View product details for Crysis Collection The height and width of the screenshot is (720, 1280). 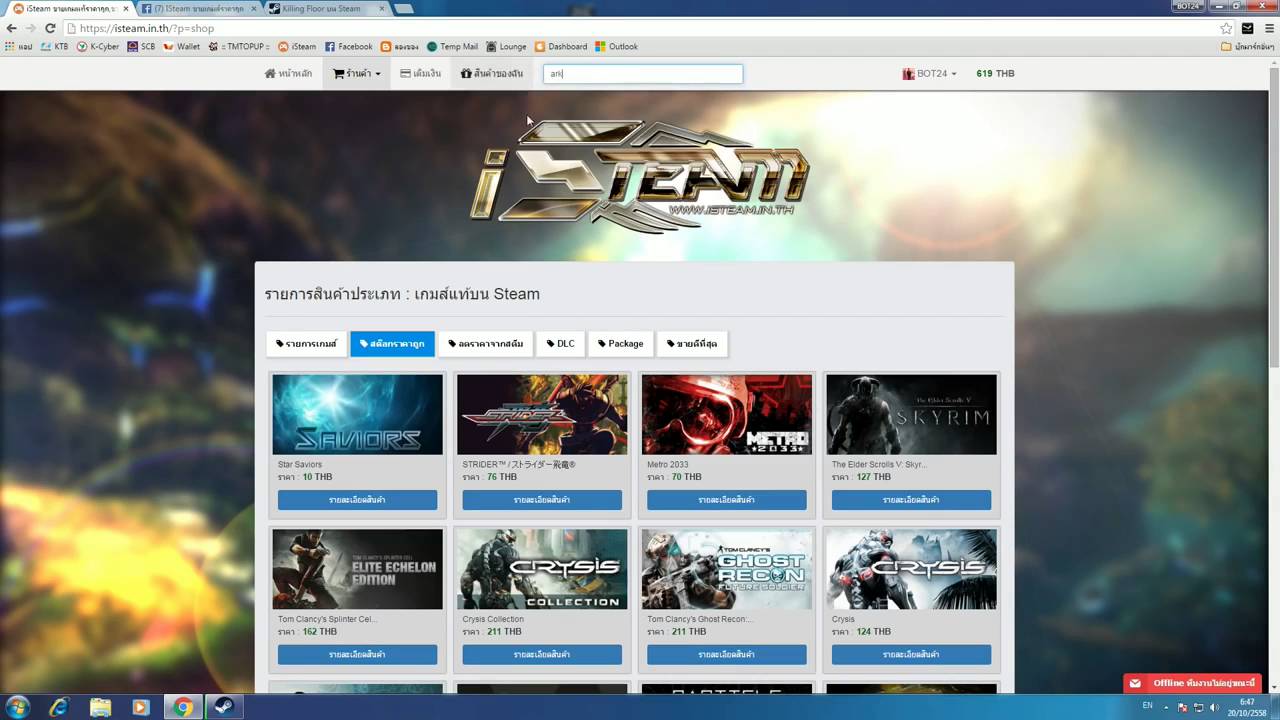click(x=542, y=655)
